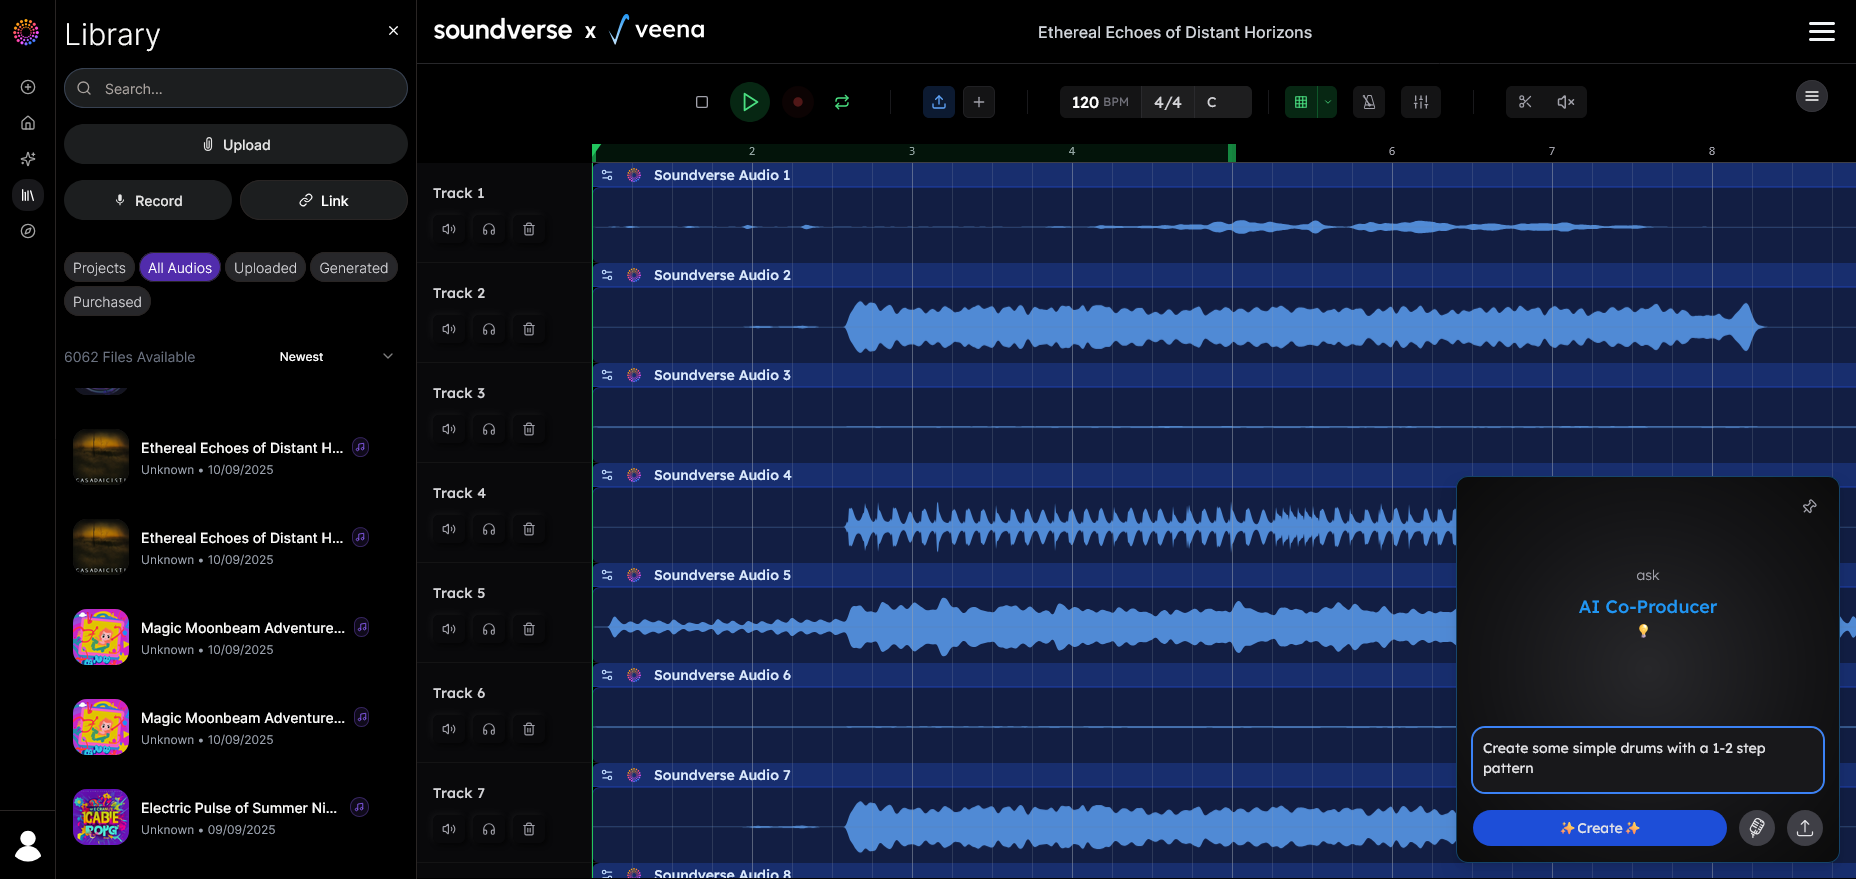The height and width of the screenshot is (879, 1856).
Task: Mute Track 2
Action: [449, 329]
